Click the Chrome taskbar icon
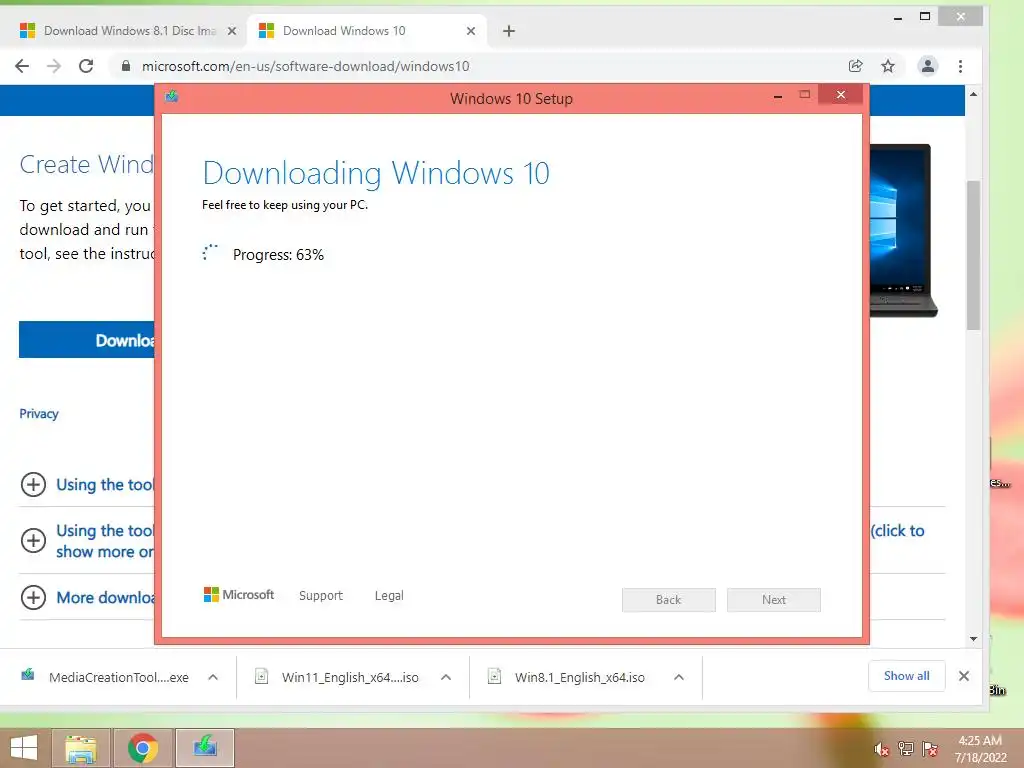Screen dimensions: 1024x768 tap(143, 748)
